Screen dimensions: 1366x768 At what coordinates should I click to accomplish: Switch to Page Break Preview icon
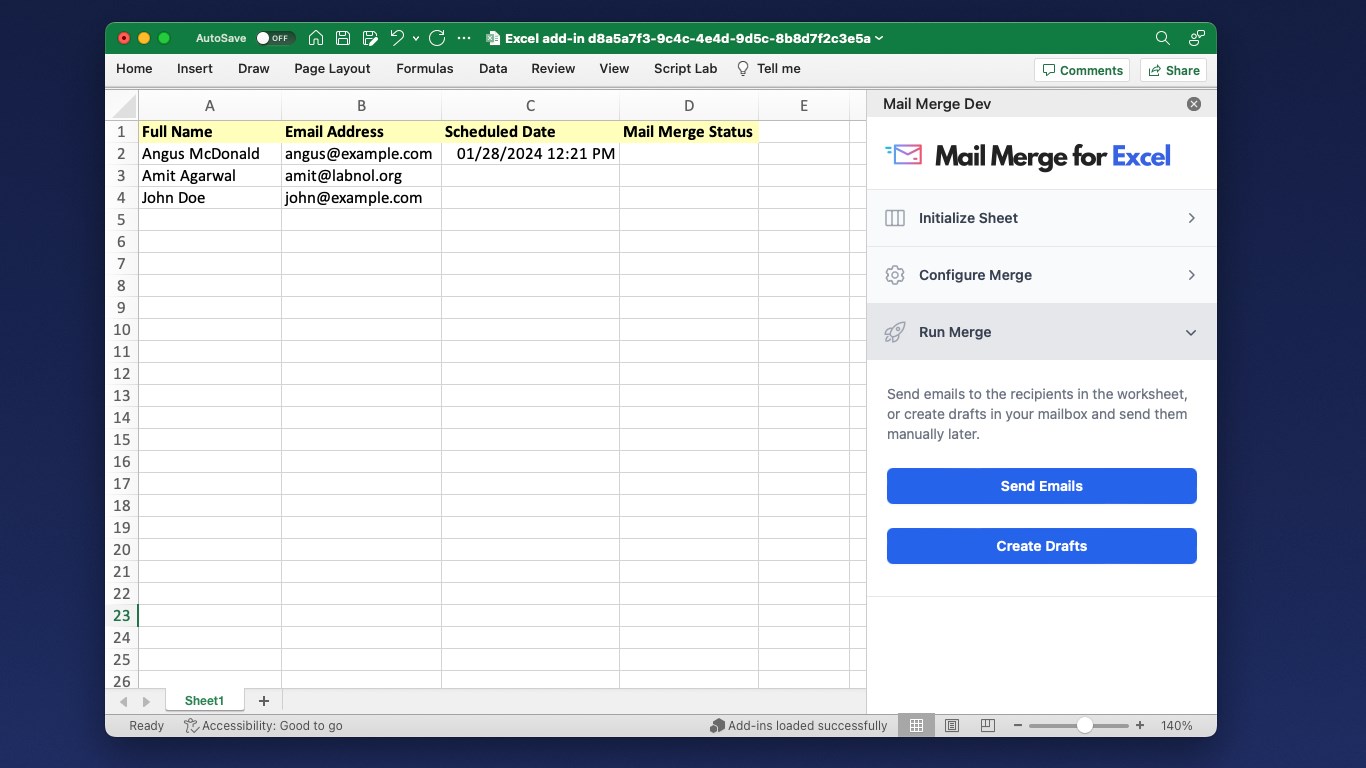(x=987, y=726)
